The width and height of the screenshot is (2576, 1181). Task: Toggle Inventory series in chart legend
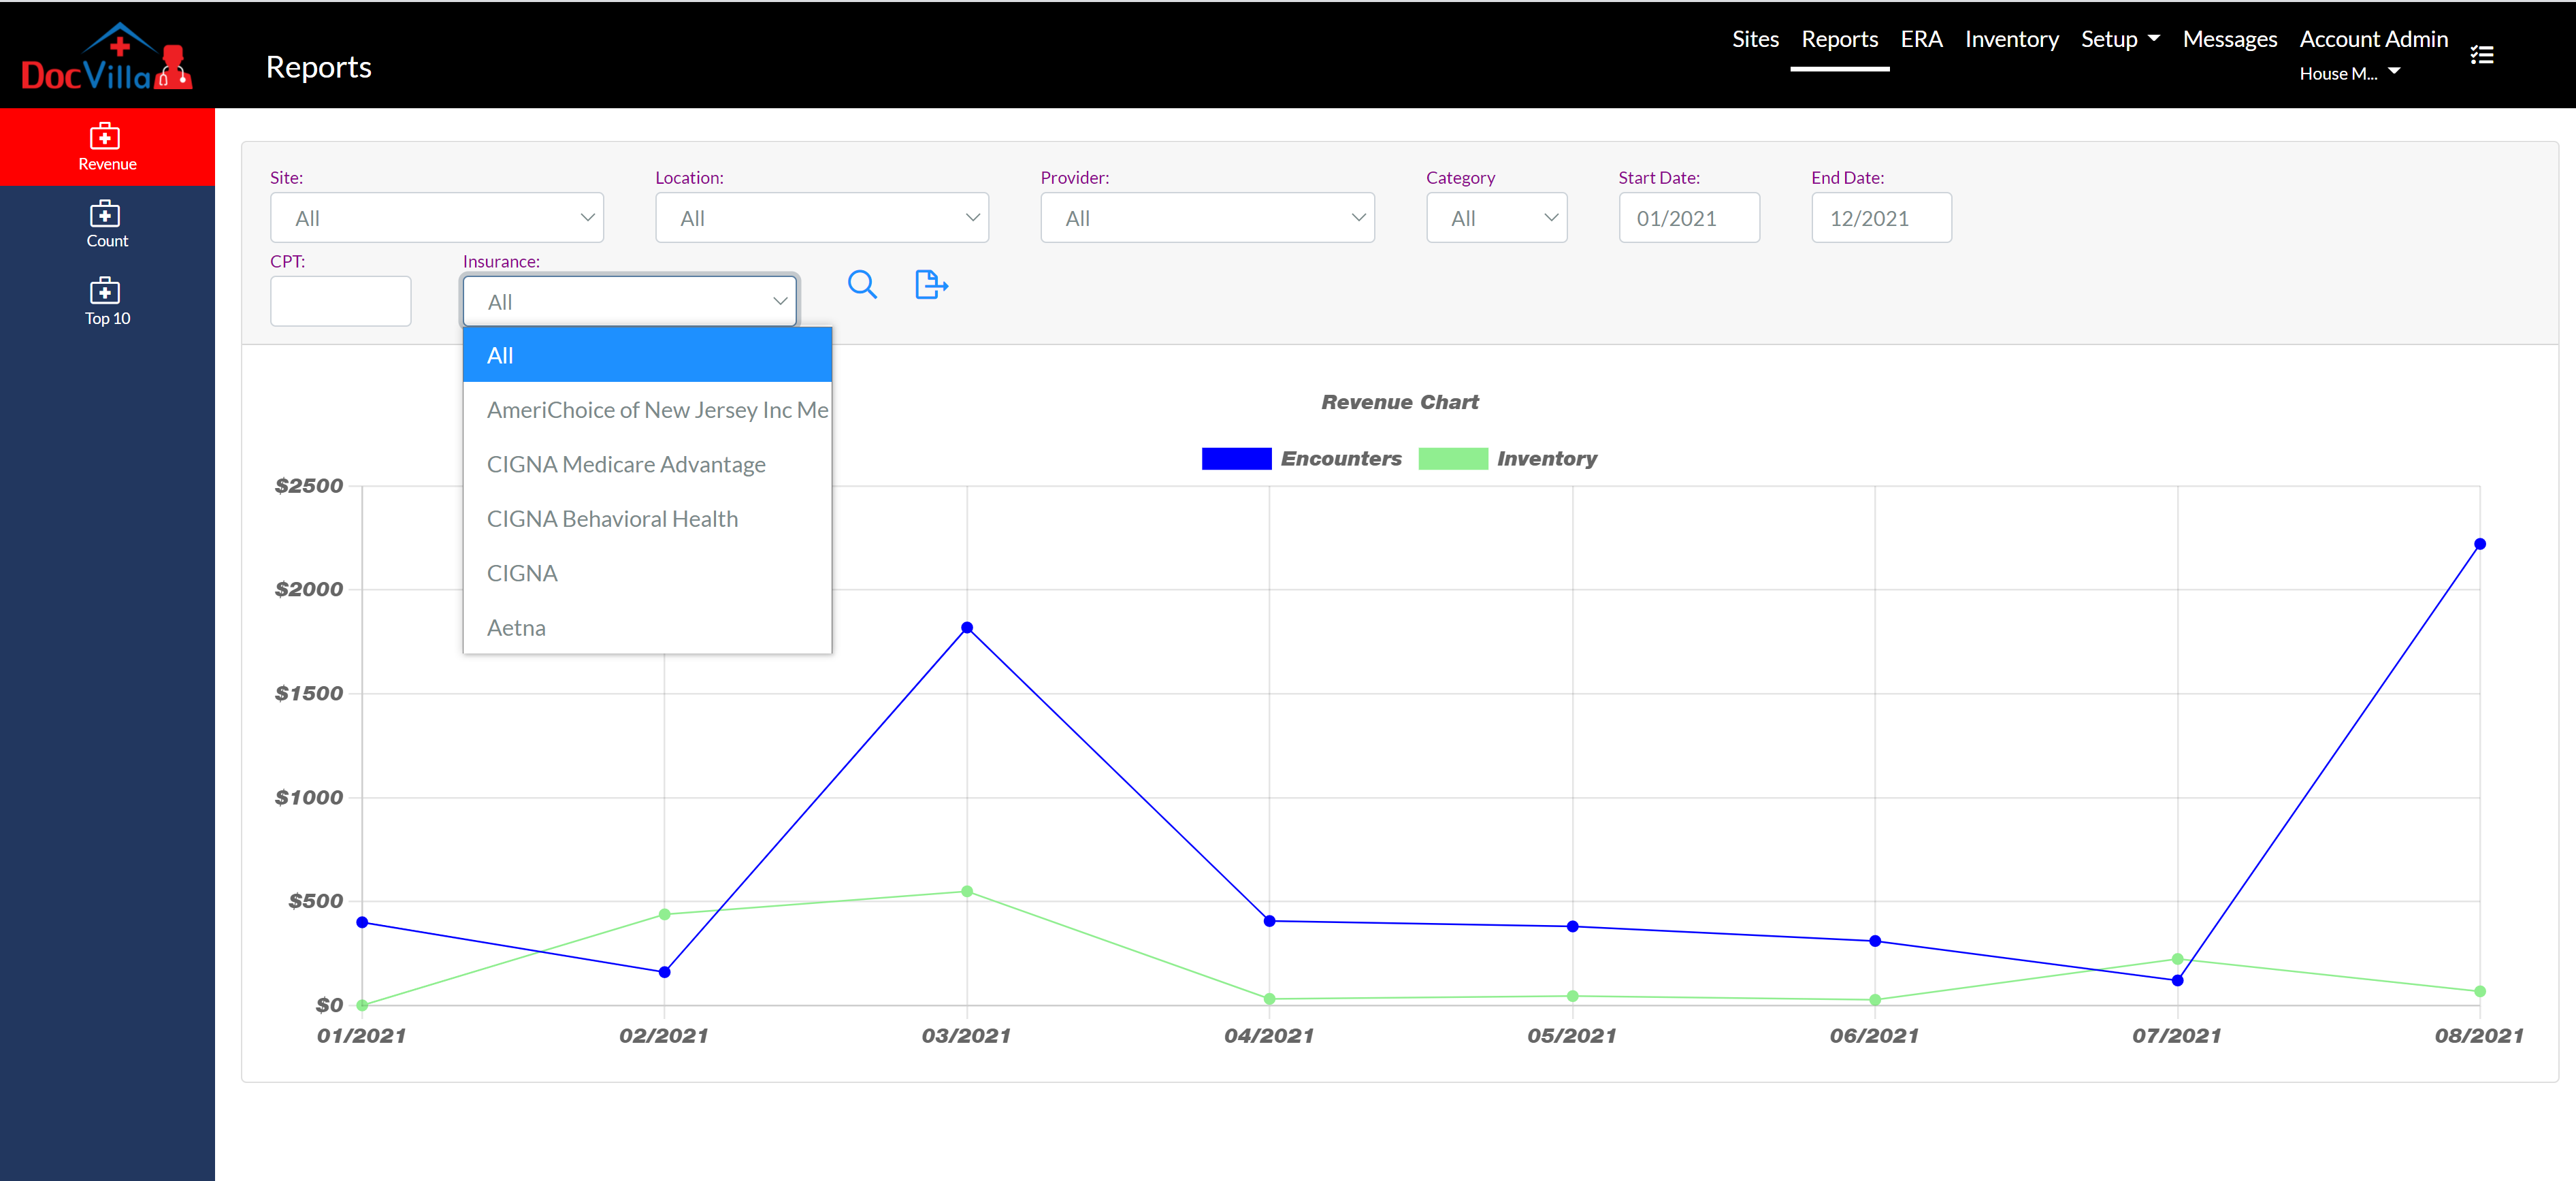pyautogui.click(x=1507, y=459)
